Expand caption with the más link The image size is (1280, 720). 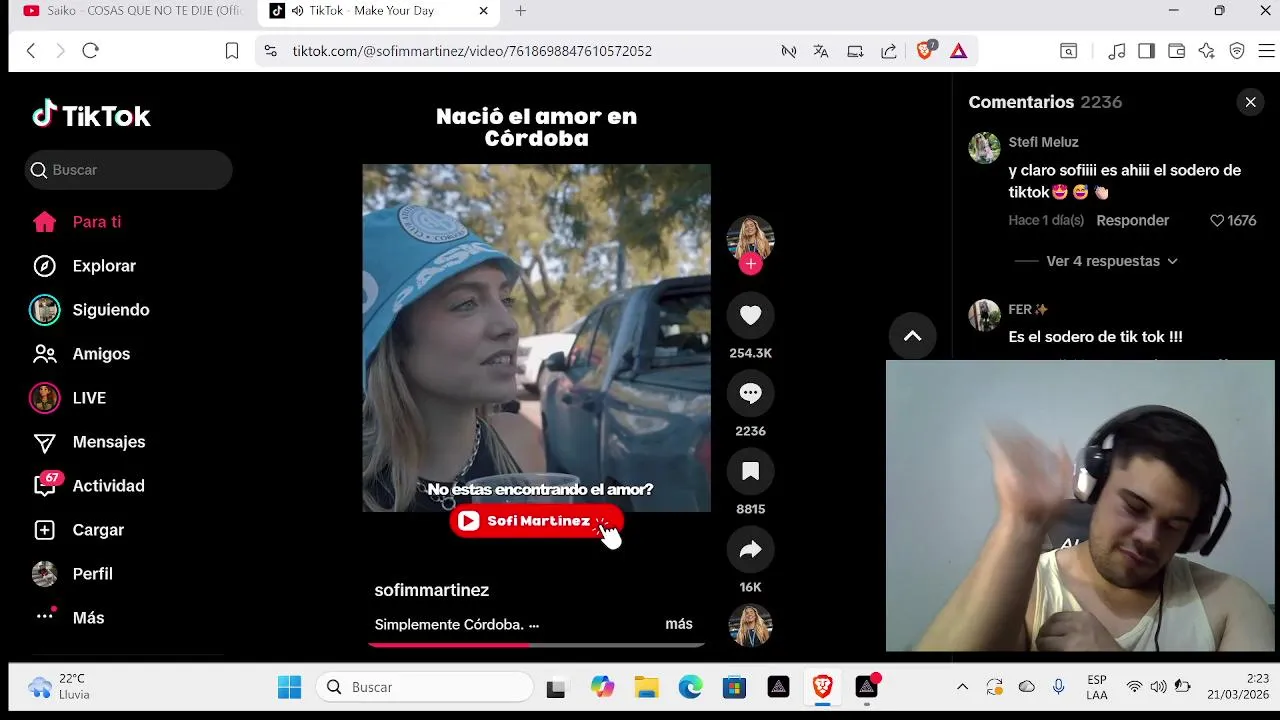pyautogui.click(x=679, y=624)
